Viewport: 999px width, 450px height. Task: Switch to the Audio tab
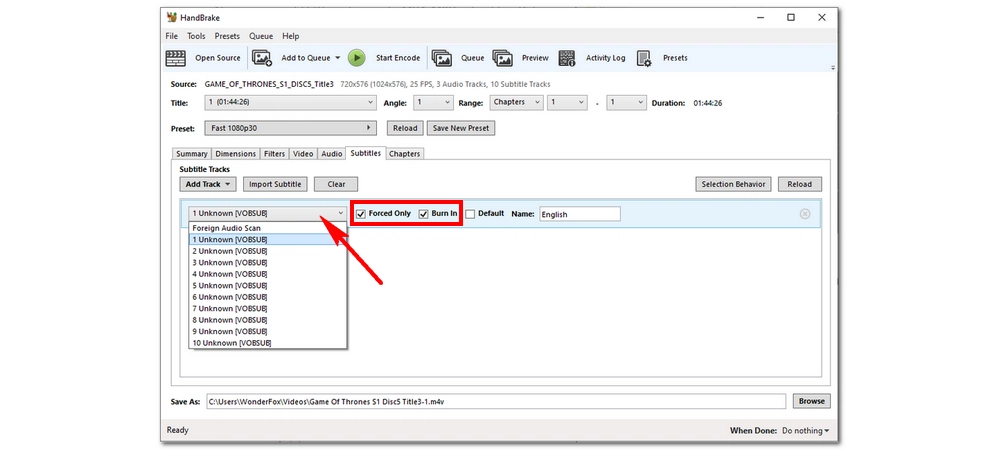click(331, 154)
